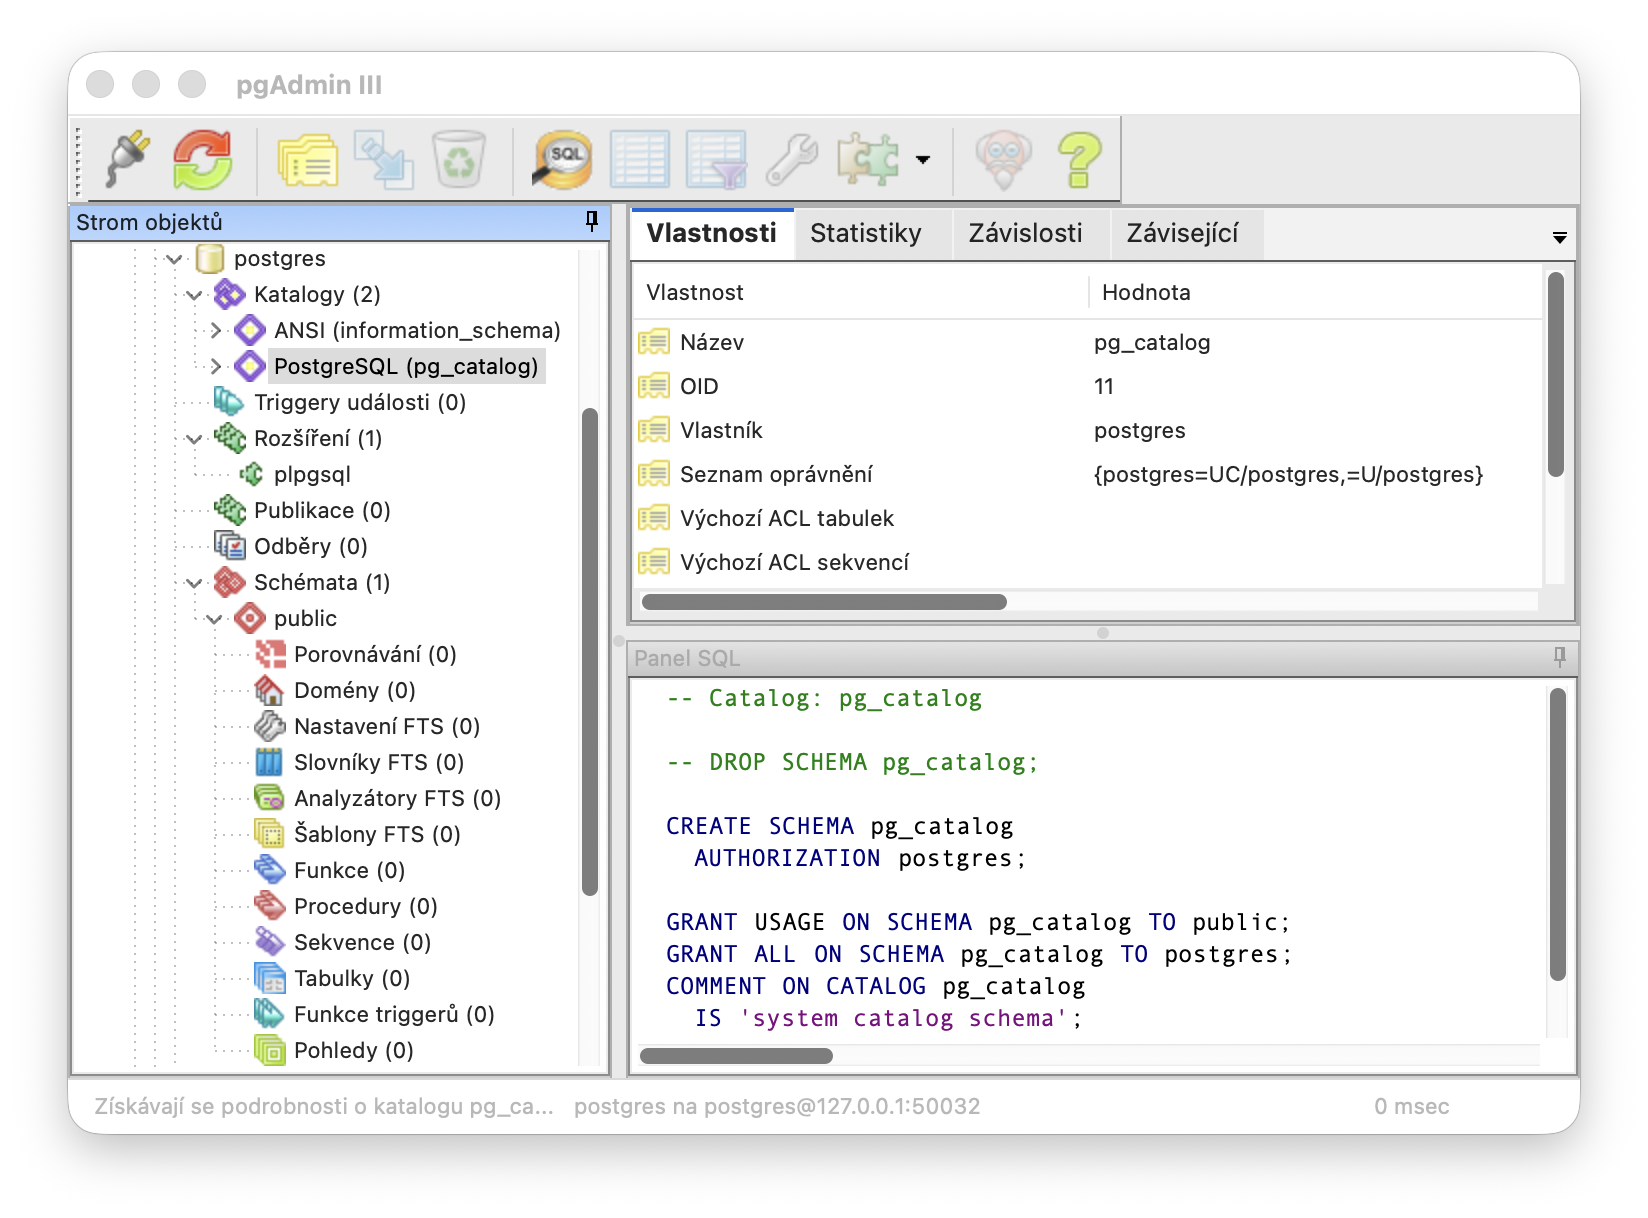Click the Pohledy (0) views icon
Viewport: 1648px width, 1218px height.
pos(270,1050)
